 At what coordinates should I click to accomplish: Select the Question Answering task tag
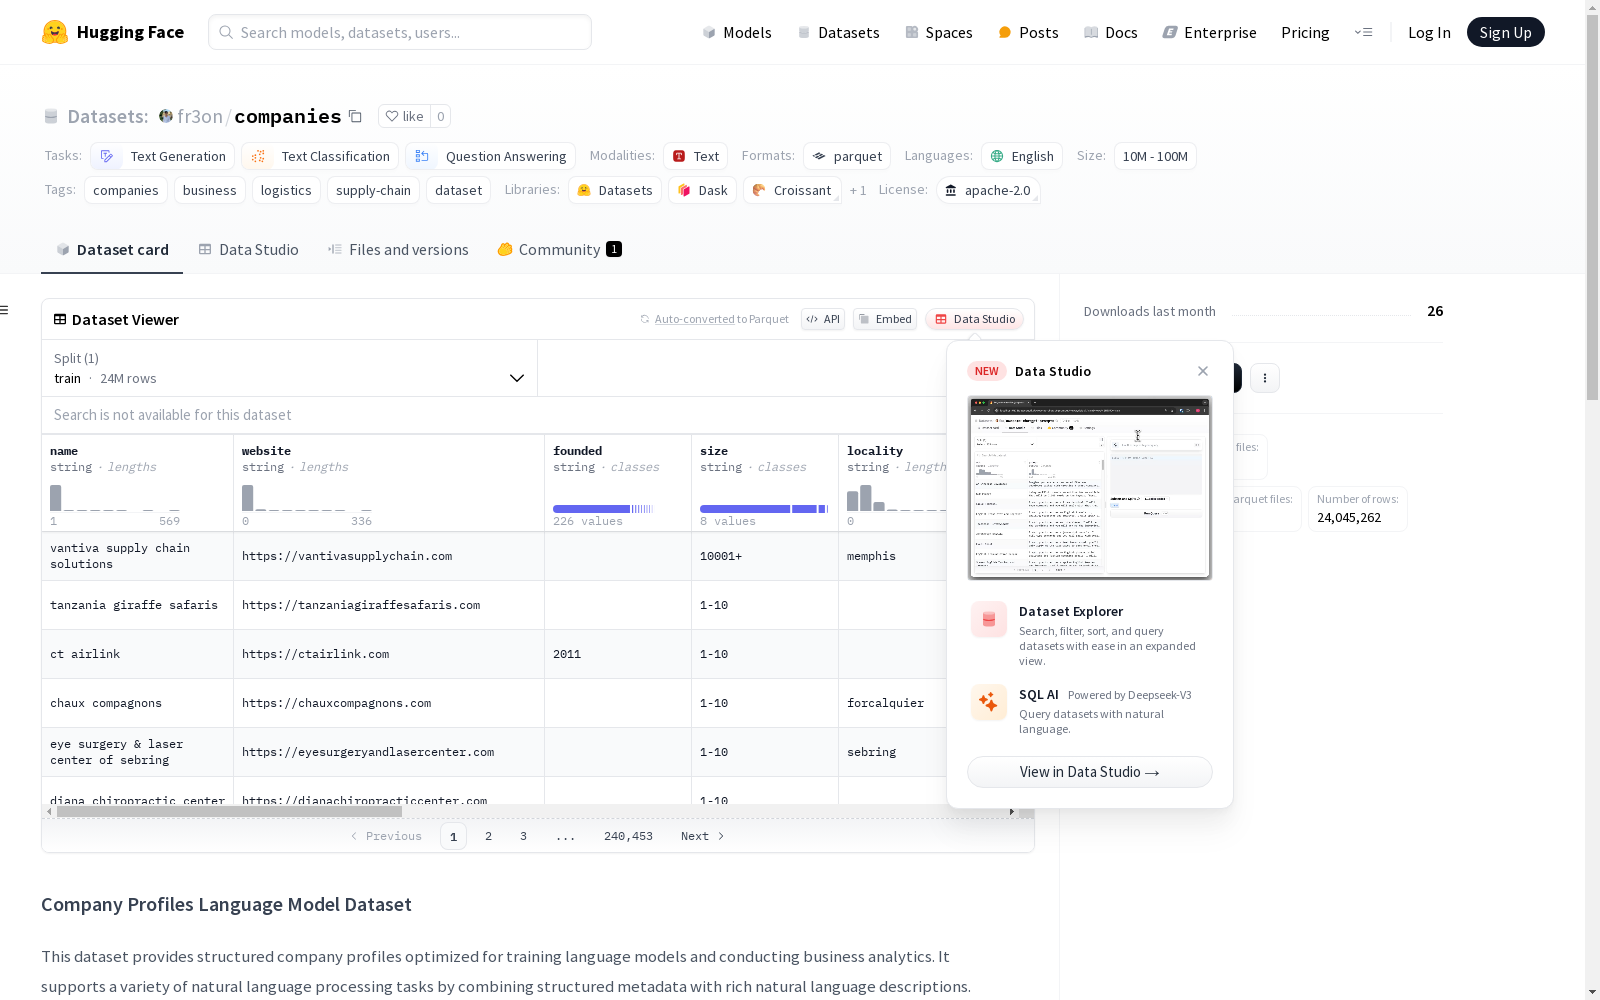[490, 156]
